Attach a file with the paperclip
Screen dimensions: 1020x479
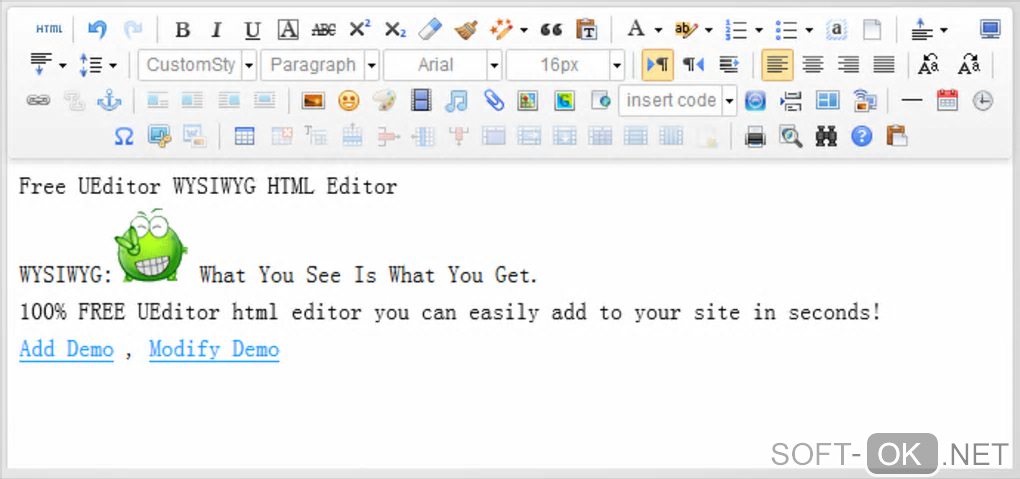click(493, 100)
